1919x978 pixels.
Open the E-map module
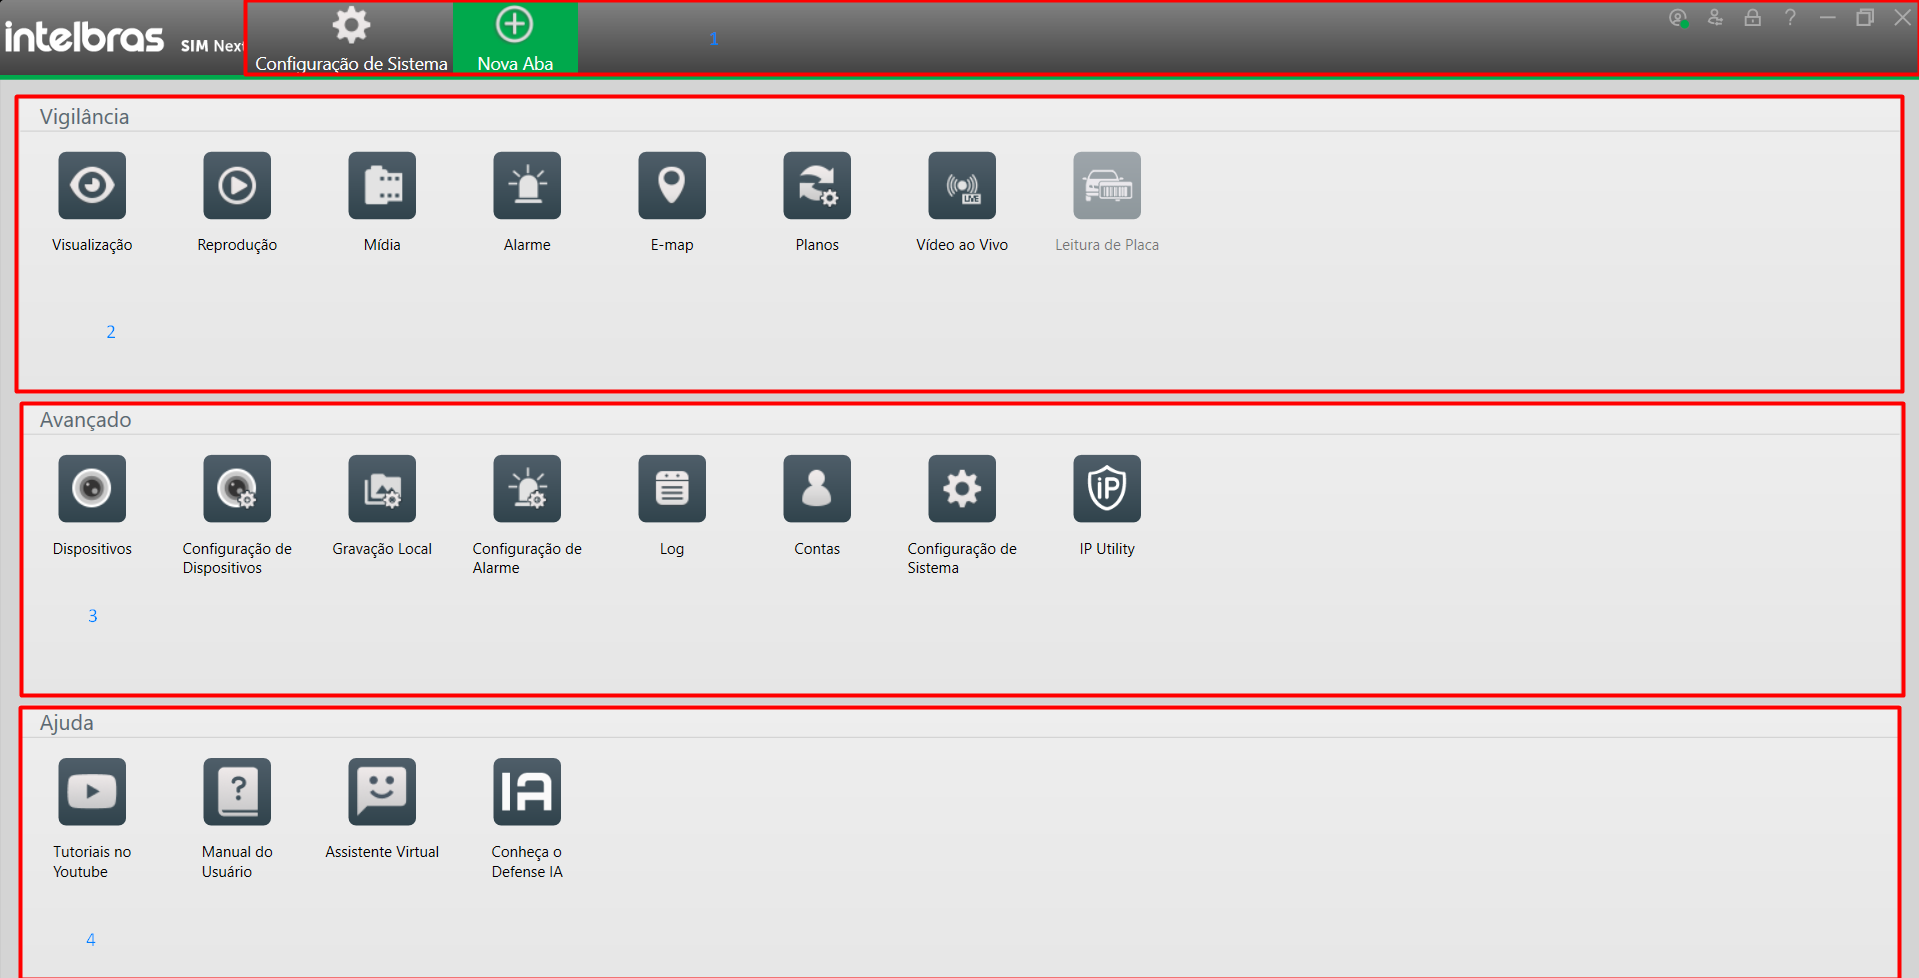[x=672, y=186]
